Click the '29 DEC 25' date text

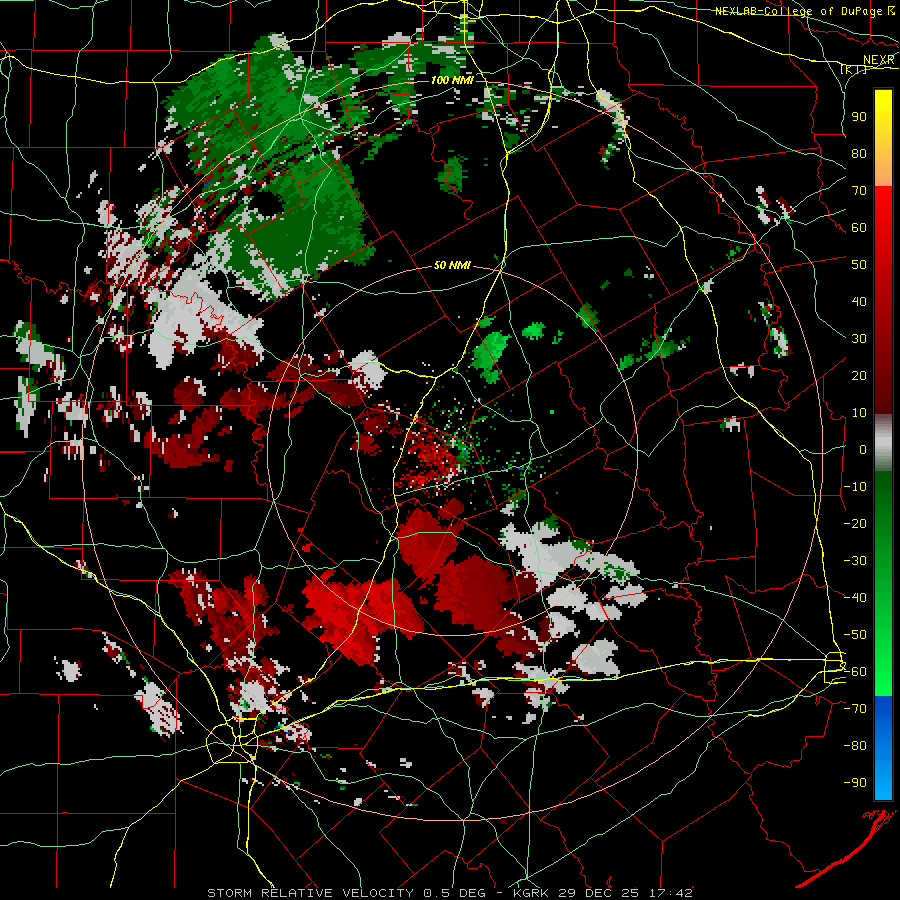coord(598,893)
